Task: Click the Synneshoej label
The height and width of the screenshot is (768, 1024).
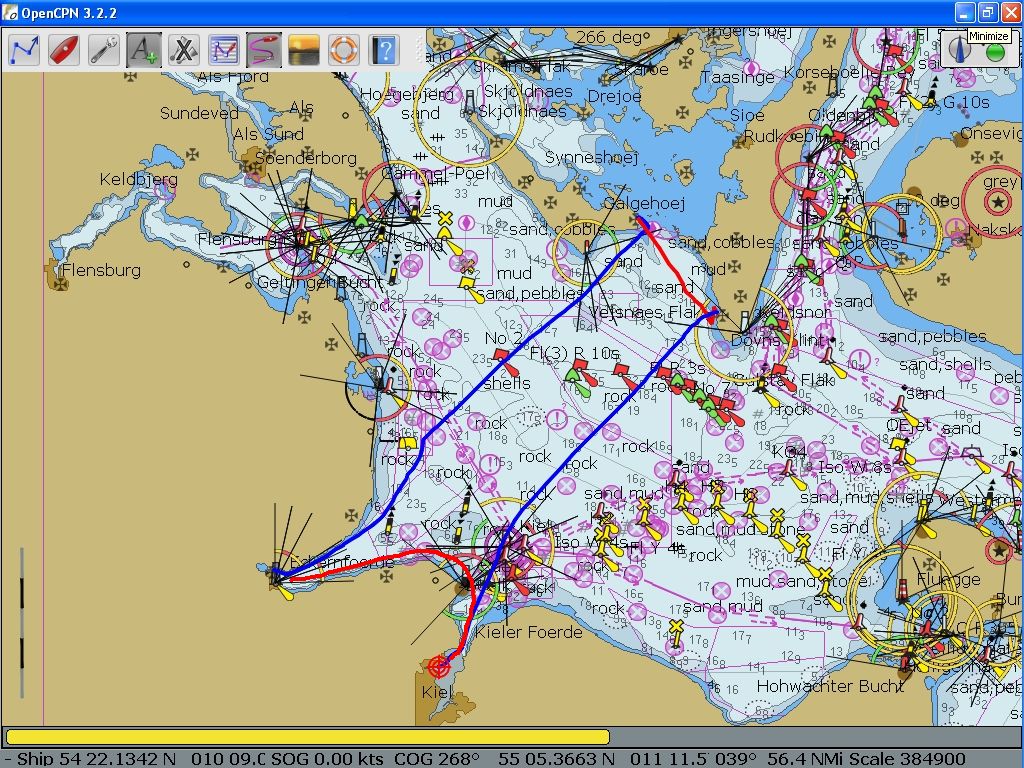Action: pos(591,157)
